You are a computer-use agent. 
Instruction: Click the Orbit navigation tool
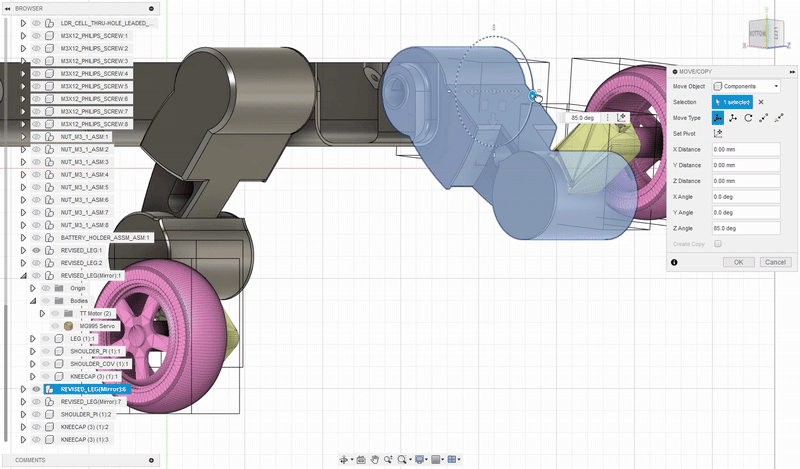point(345,460)
